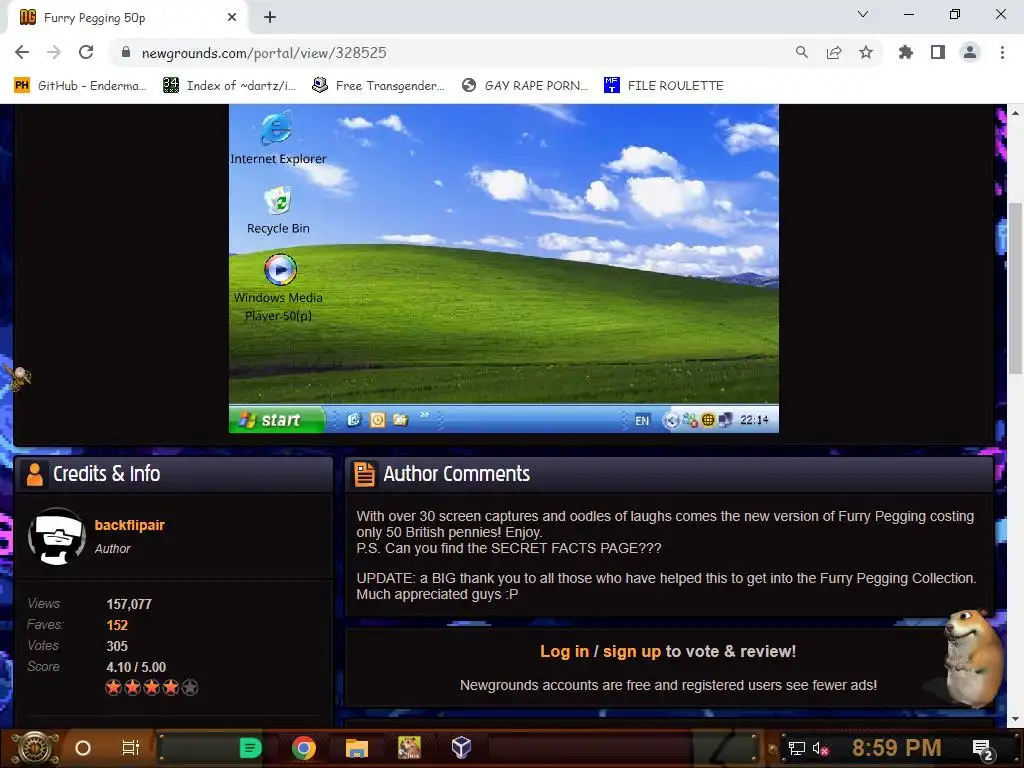Screen dimensions: 1024x768
Task: Reload the Newgrounds page
Action: click(x=86, y=52)
